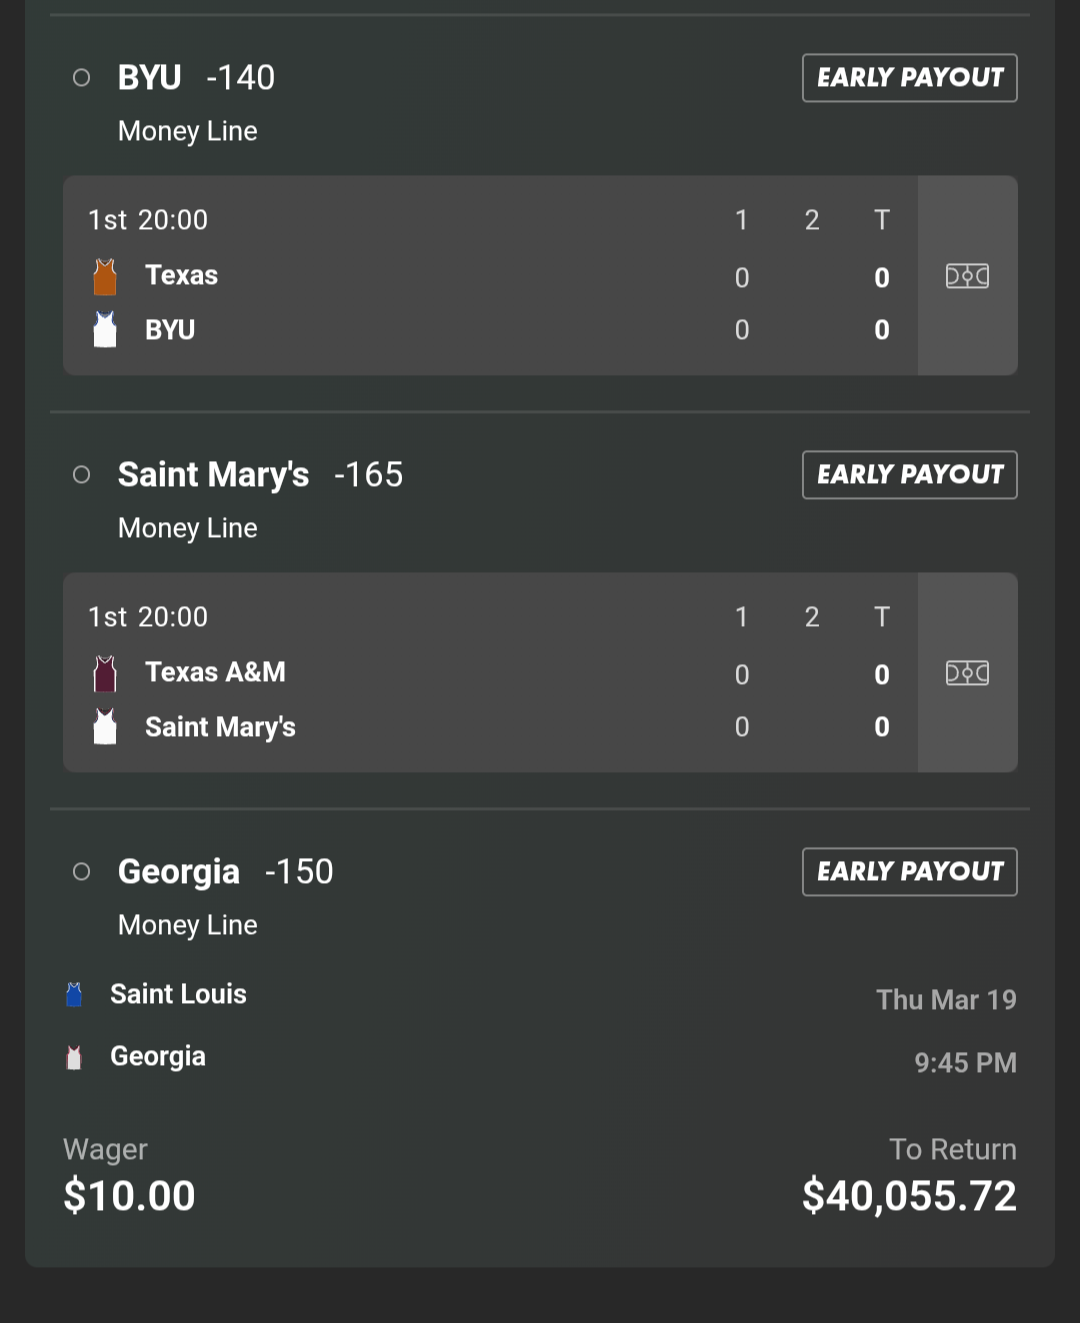
Task: Tap the orange Texas jersey icon
Action: [105, 277]
